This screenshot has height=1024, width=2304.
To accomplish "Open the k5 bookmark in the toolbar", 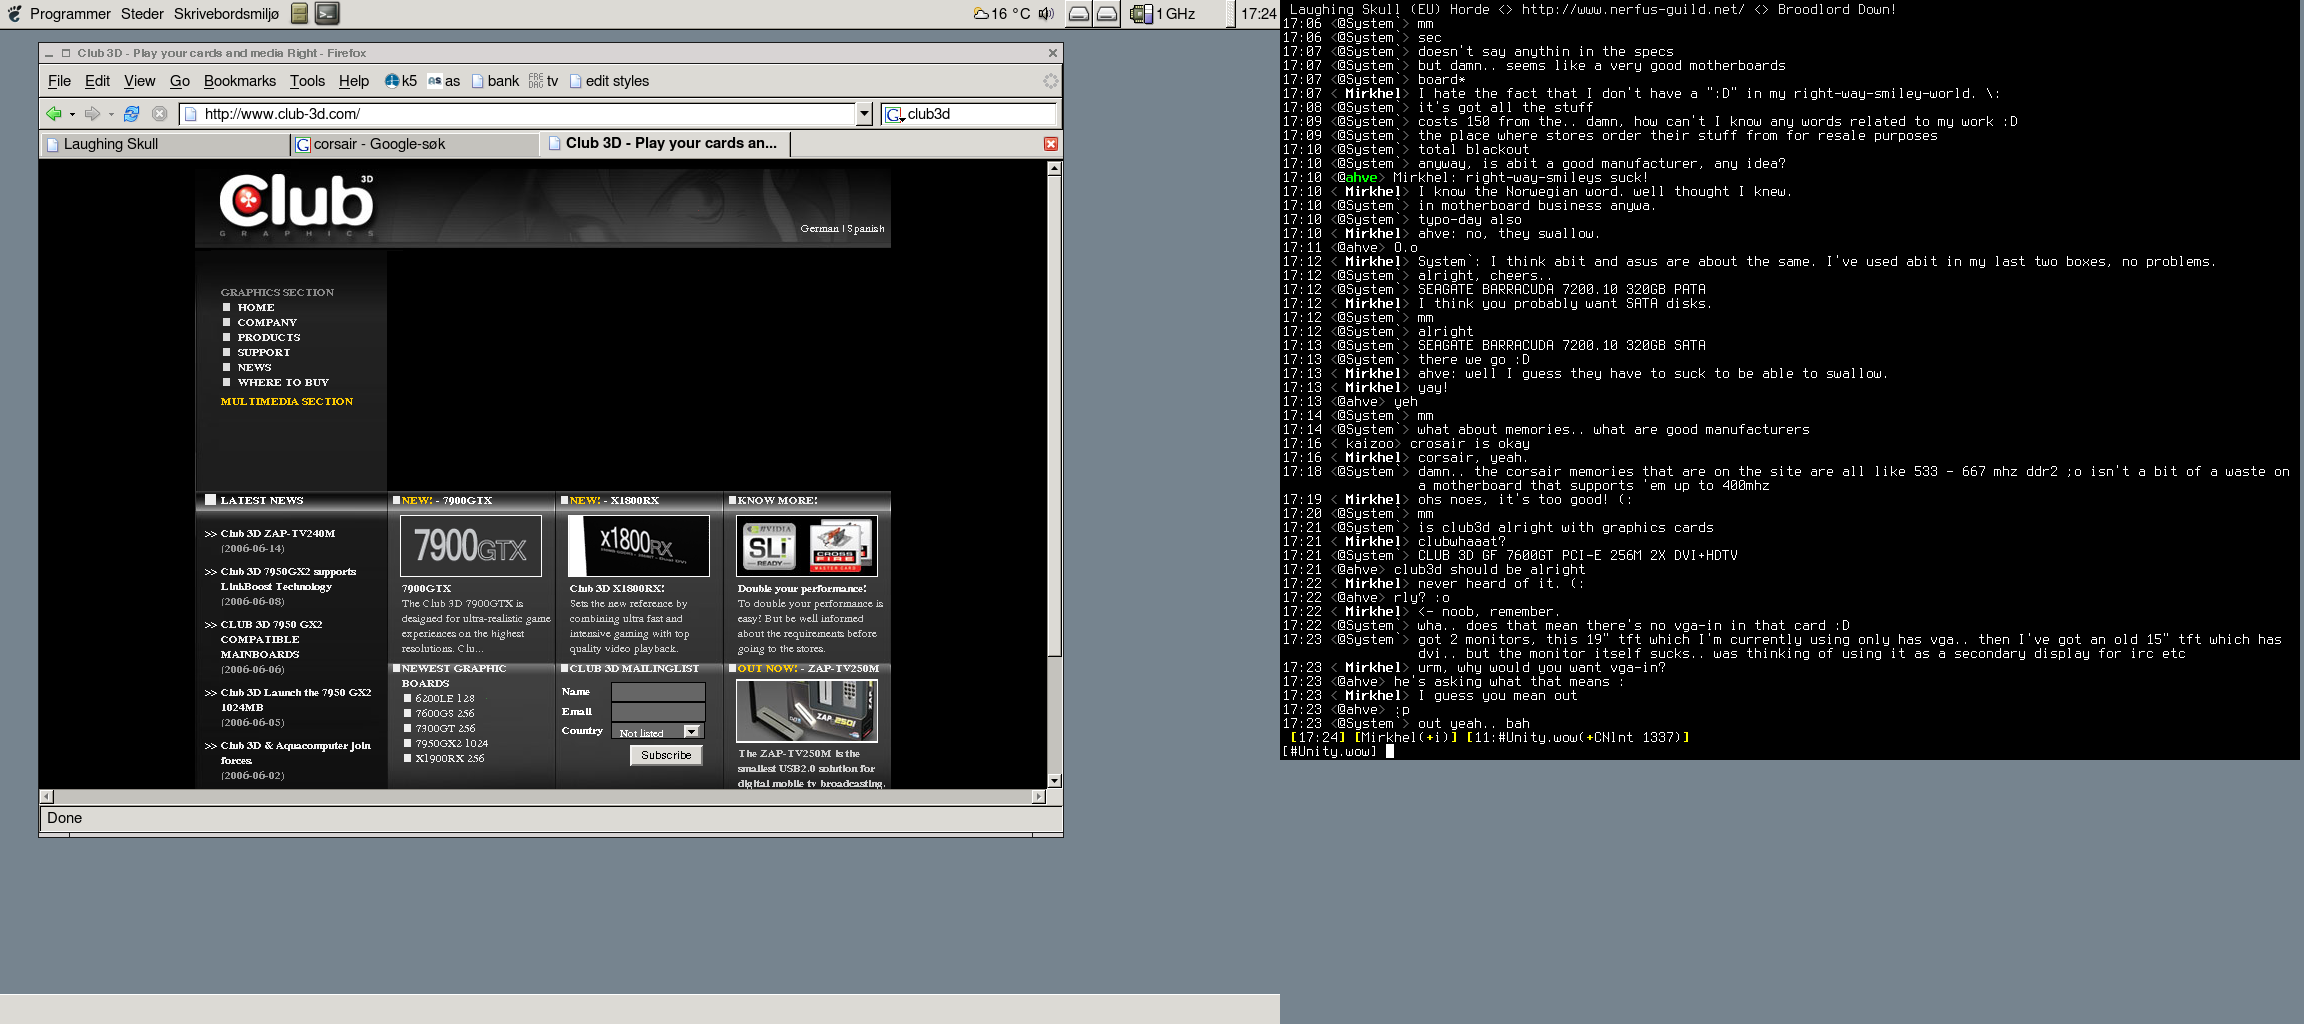I will pyautogui.click(x=401, y=81).
